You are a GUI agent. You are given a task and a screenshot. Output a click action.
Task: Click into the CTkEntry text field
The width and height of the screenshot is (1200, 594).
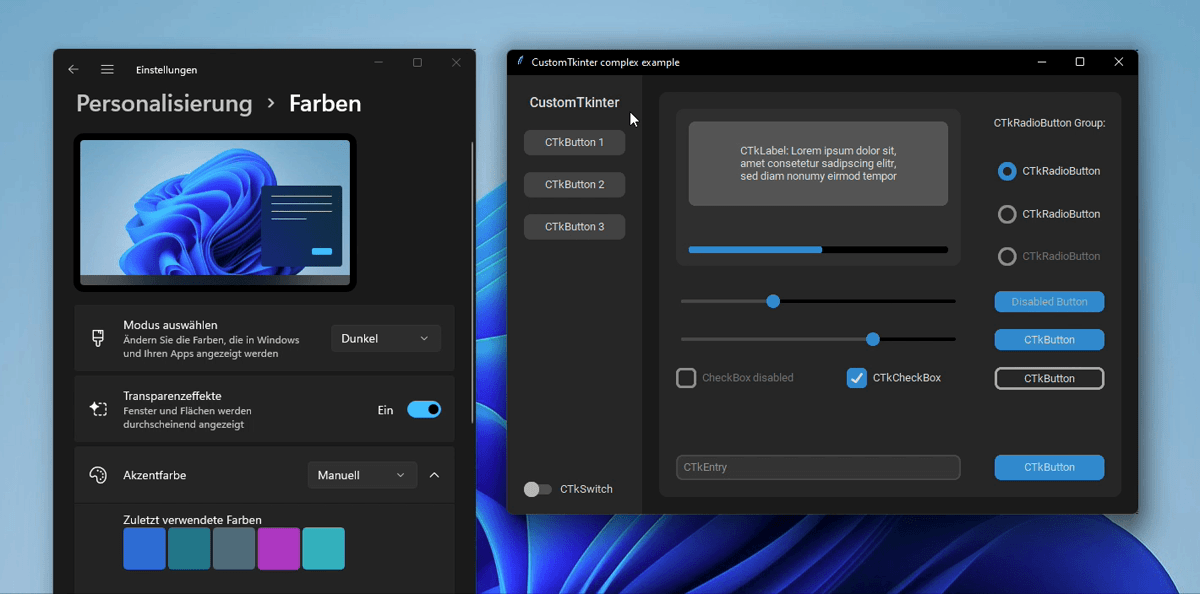pos(818,467)
